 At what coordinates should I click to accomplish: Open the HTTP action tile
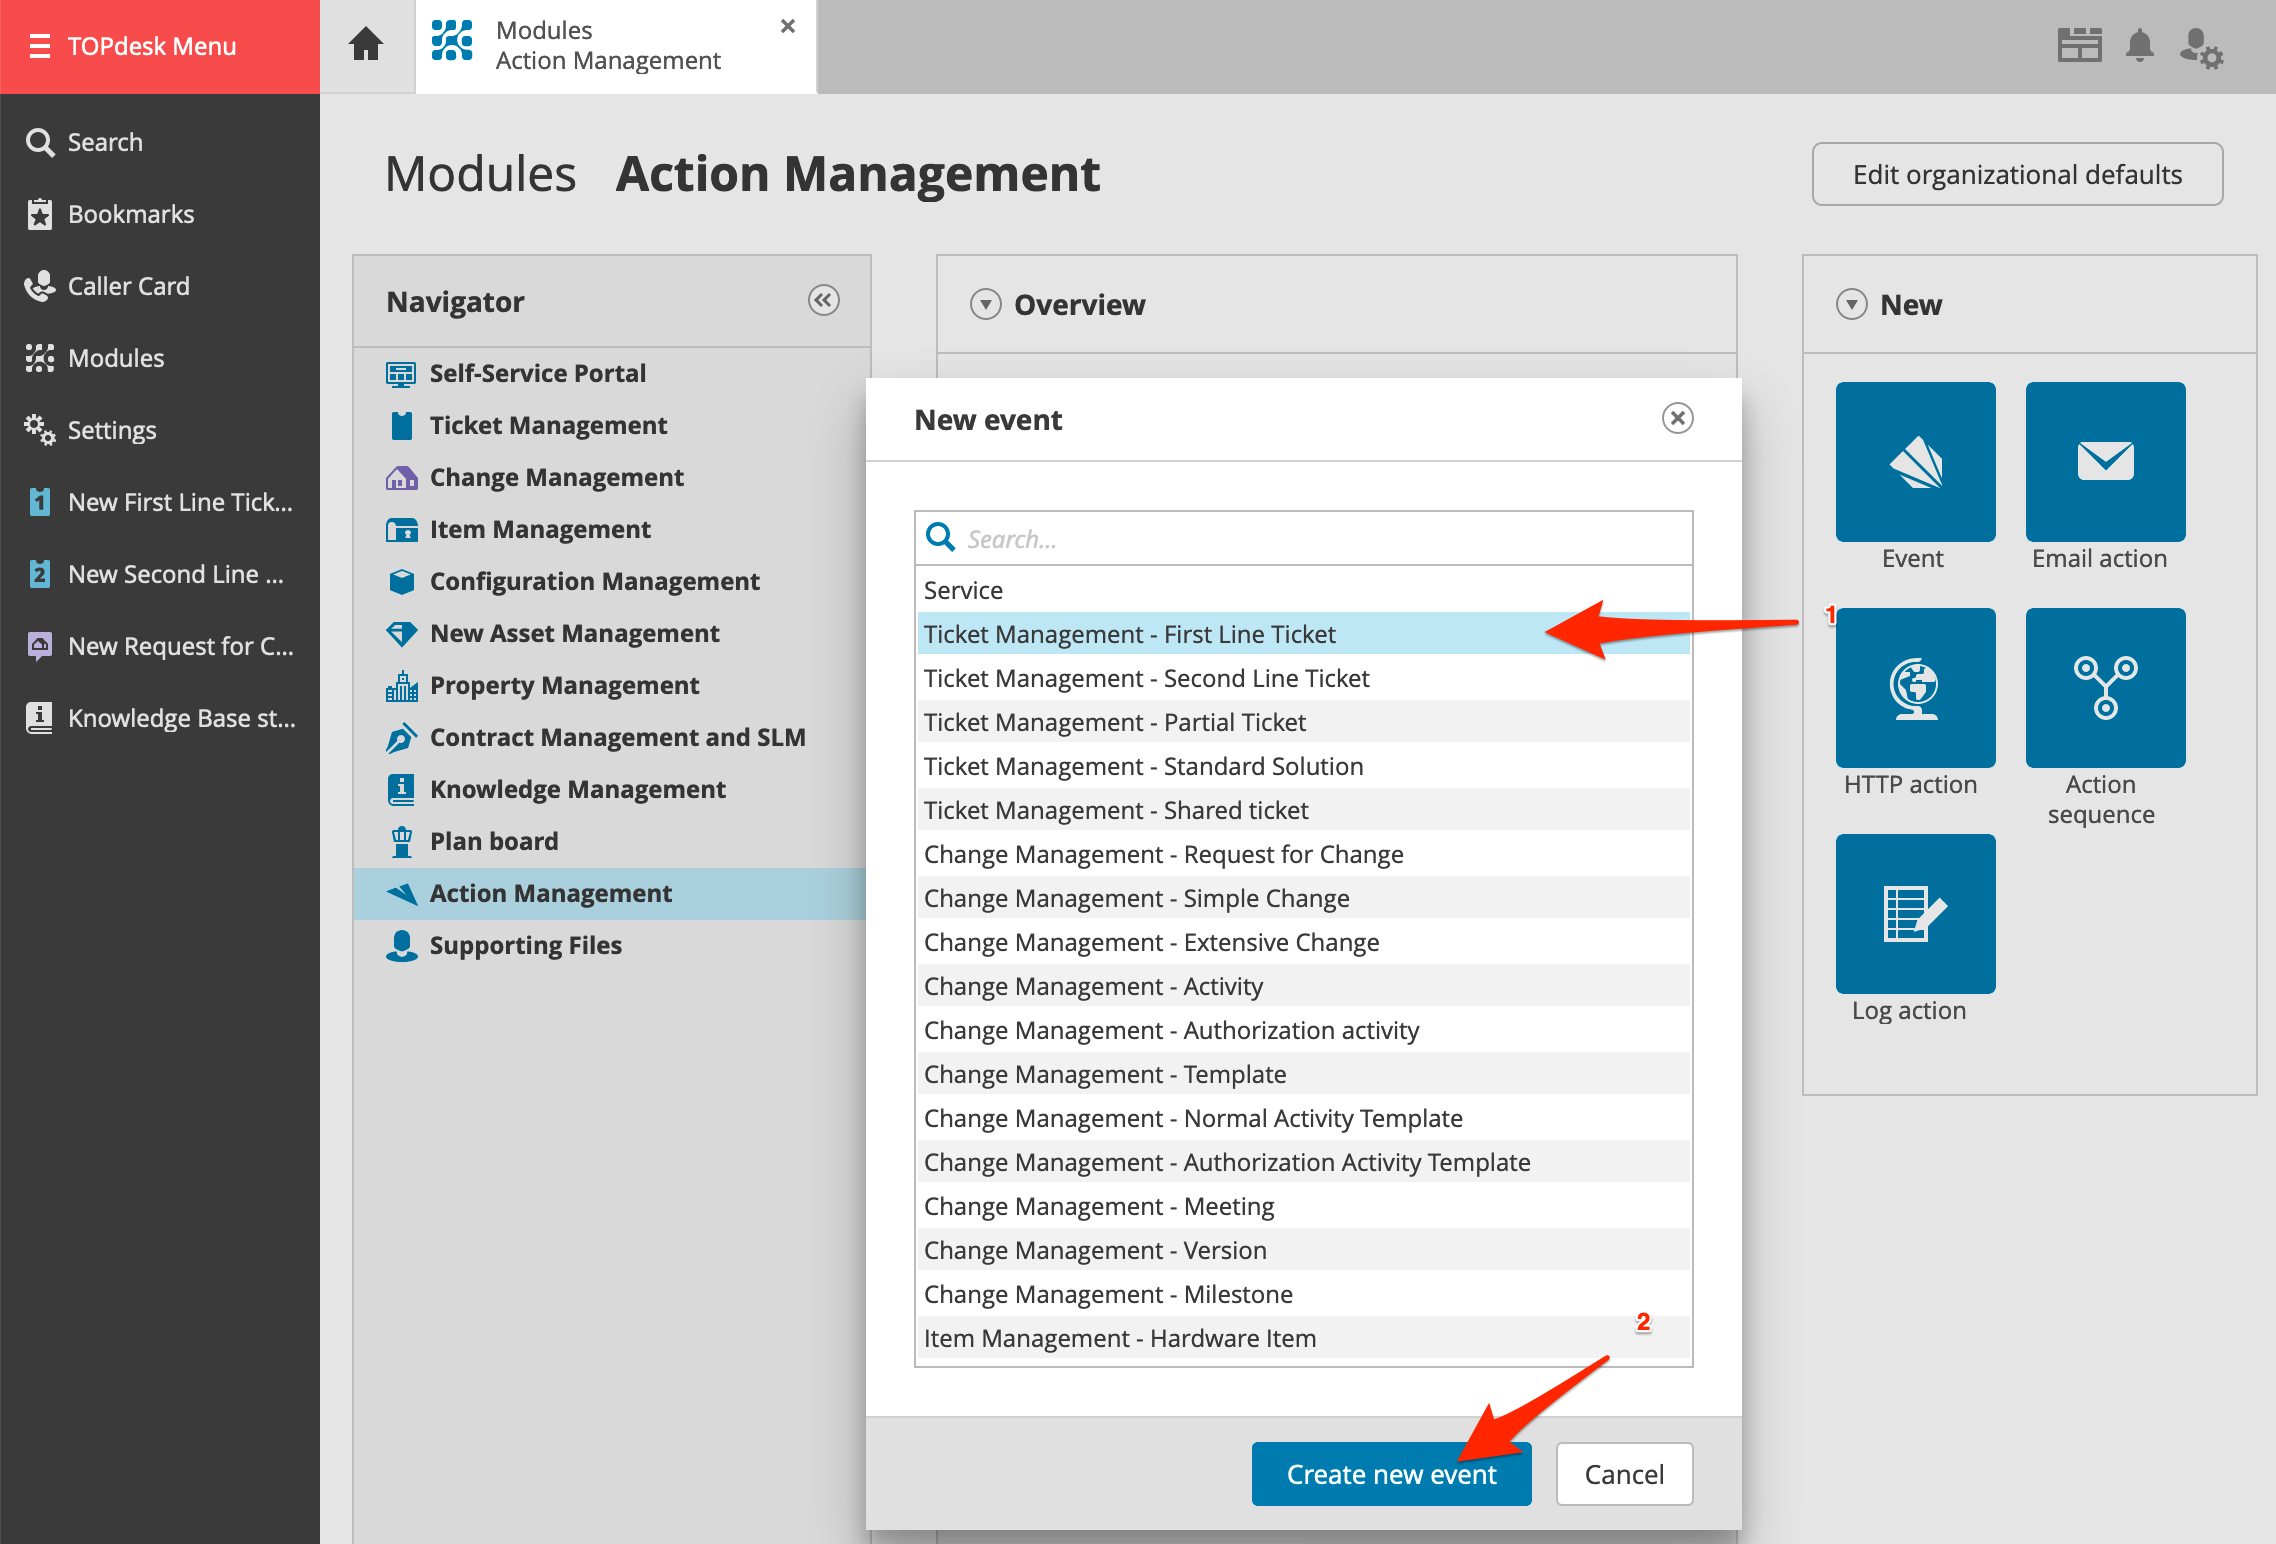(1915, 688)
